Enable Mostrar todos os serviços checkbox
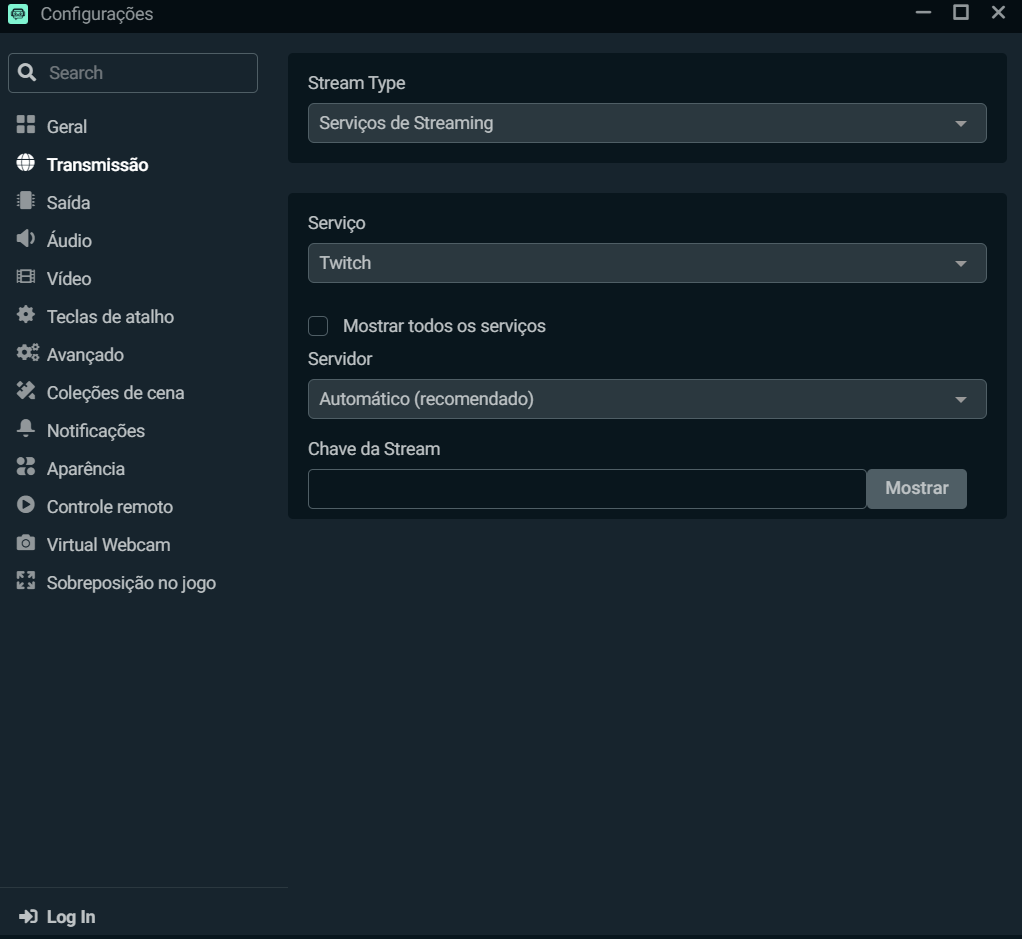Image resolution: width=1022 pixels, height=939 pixels. pos(318,326)
